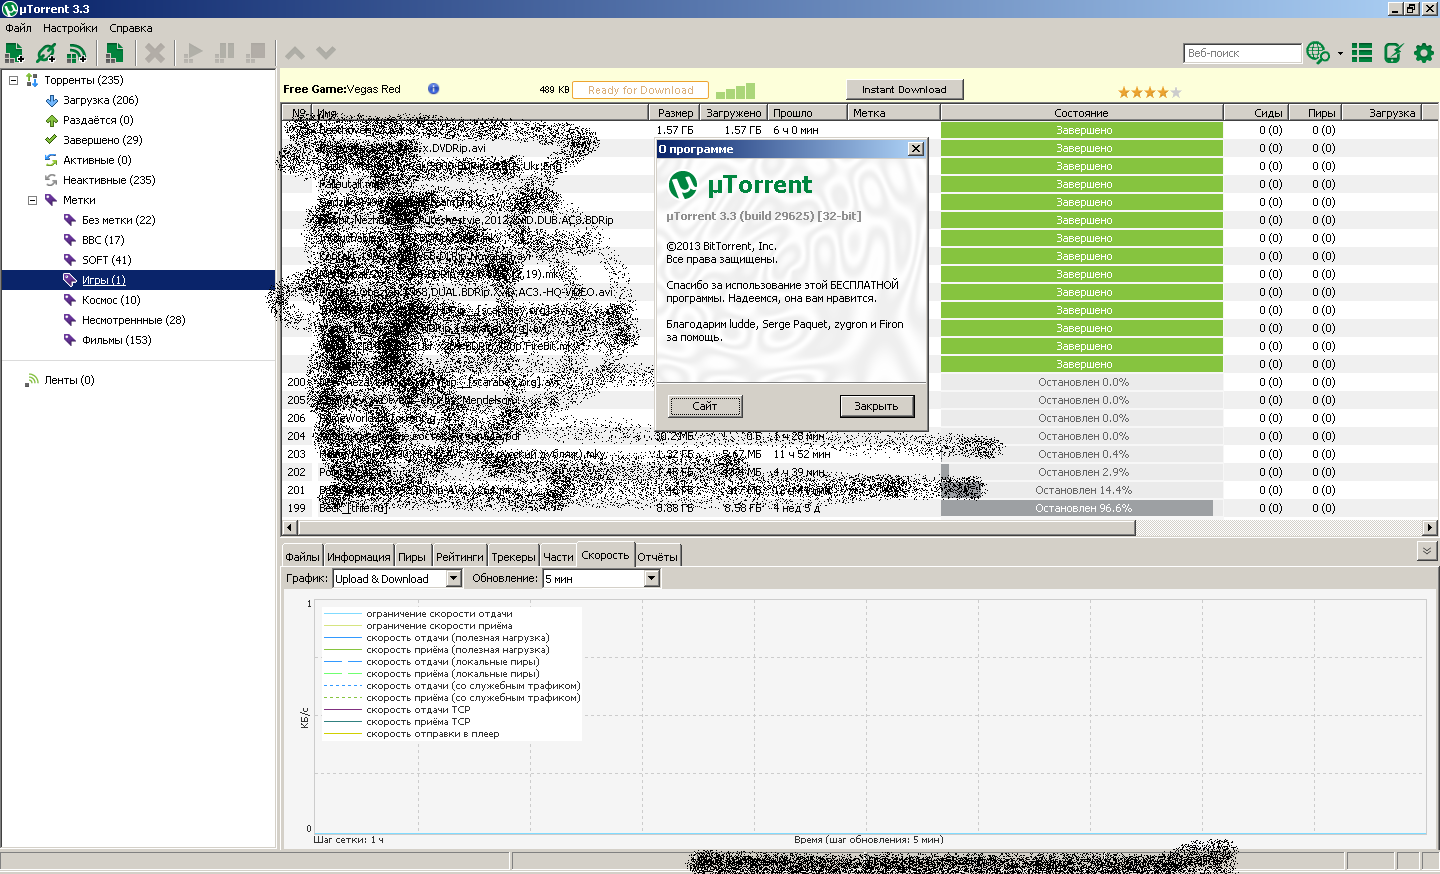The width and height of the screenshot is (1440, 874).
Task: Click the info icon beside Vegas Red
Action: (x=433, y=89)
